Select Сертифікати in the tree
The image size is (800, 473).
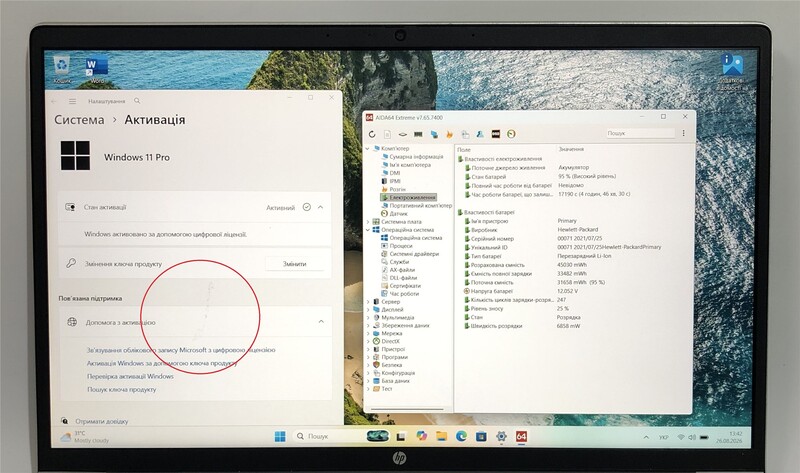click(x=405, y=286)
